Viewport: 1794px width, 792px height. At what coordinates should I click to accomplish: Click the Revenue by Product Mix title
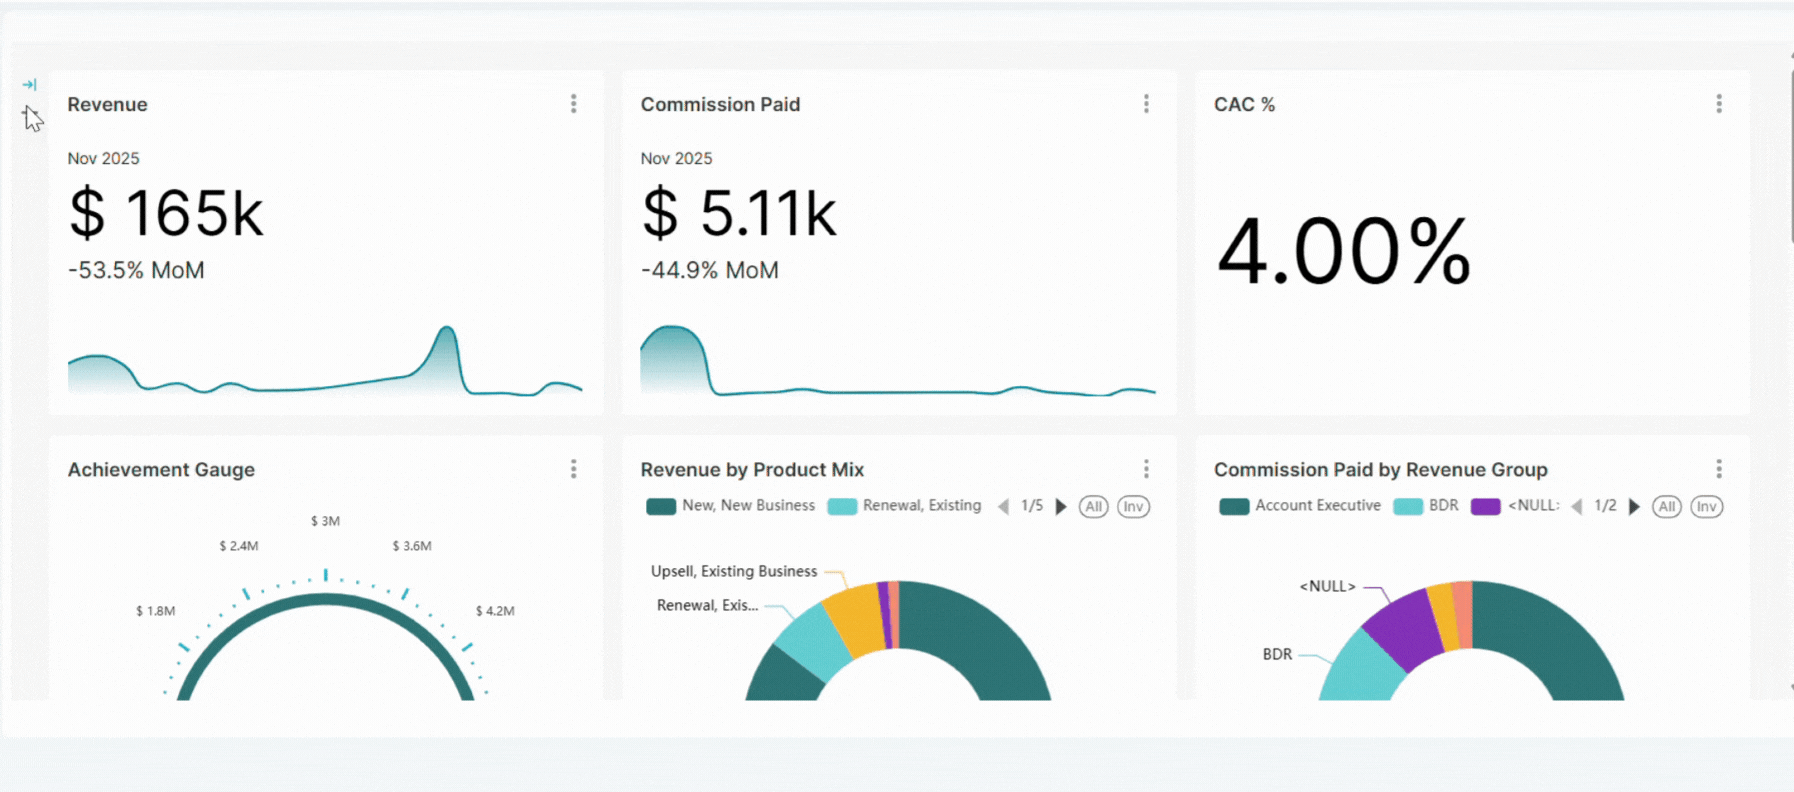(x=752, y=469)
